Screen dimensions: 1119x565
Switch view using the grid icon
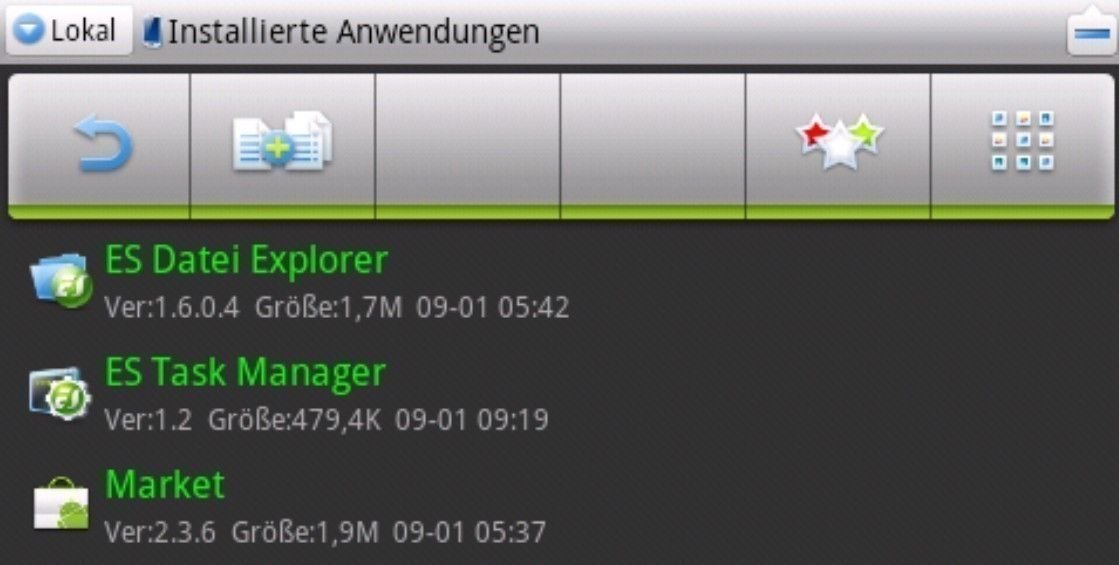(x=1023, y=141)
